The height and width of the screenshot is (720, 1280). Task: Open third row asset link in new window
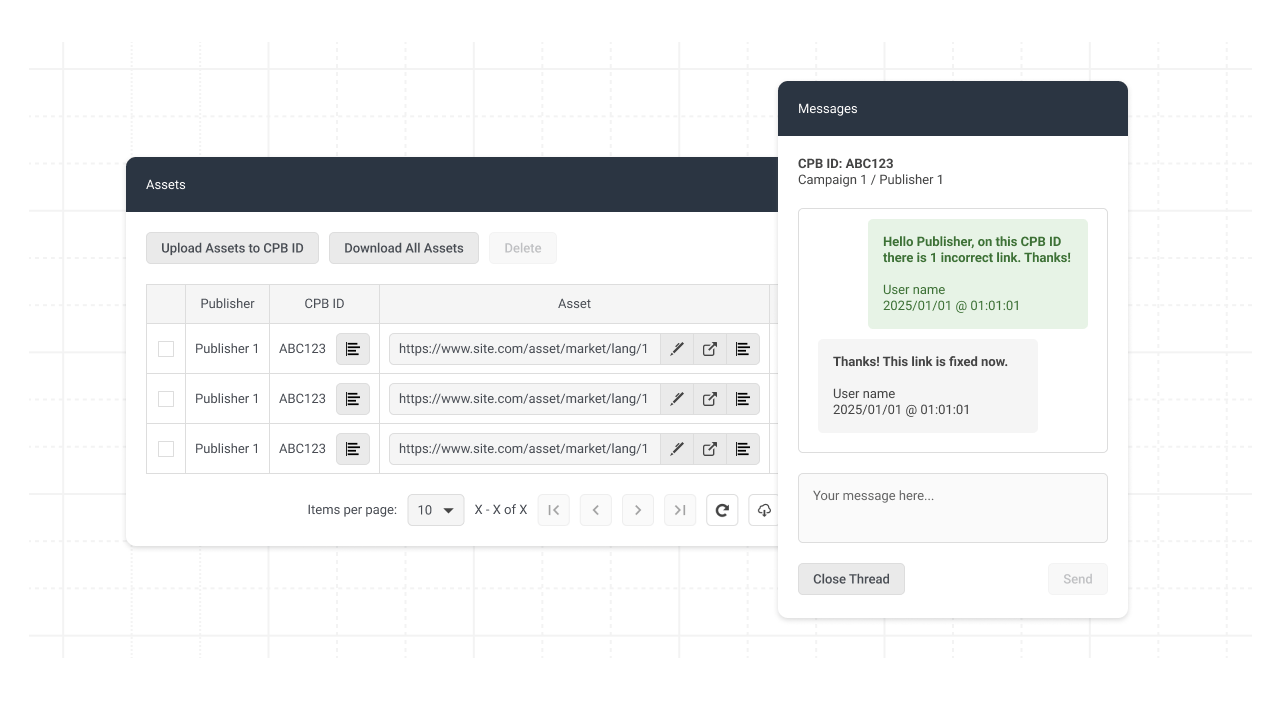tap(710, 449)
